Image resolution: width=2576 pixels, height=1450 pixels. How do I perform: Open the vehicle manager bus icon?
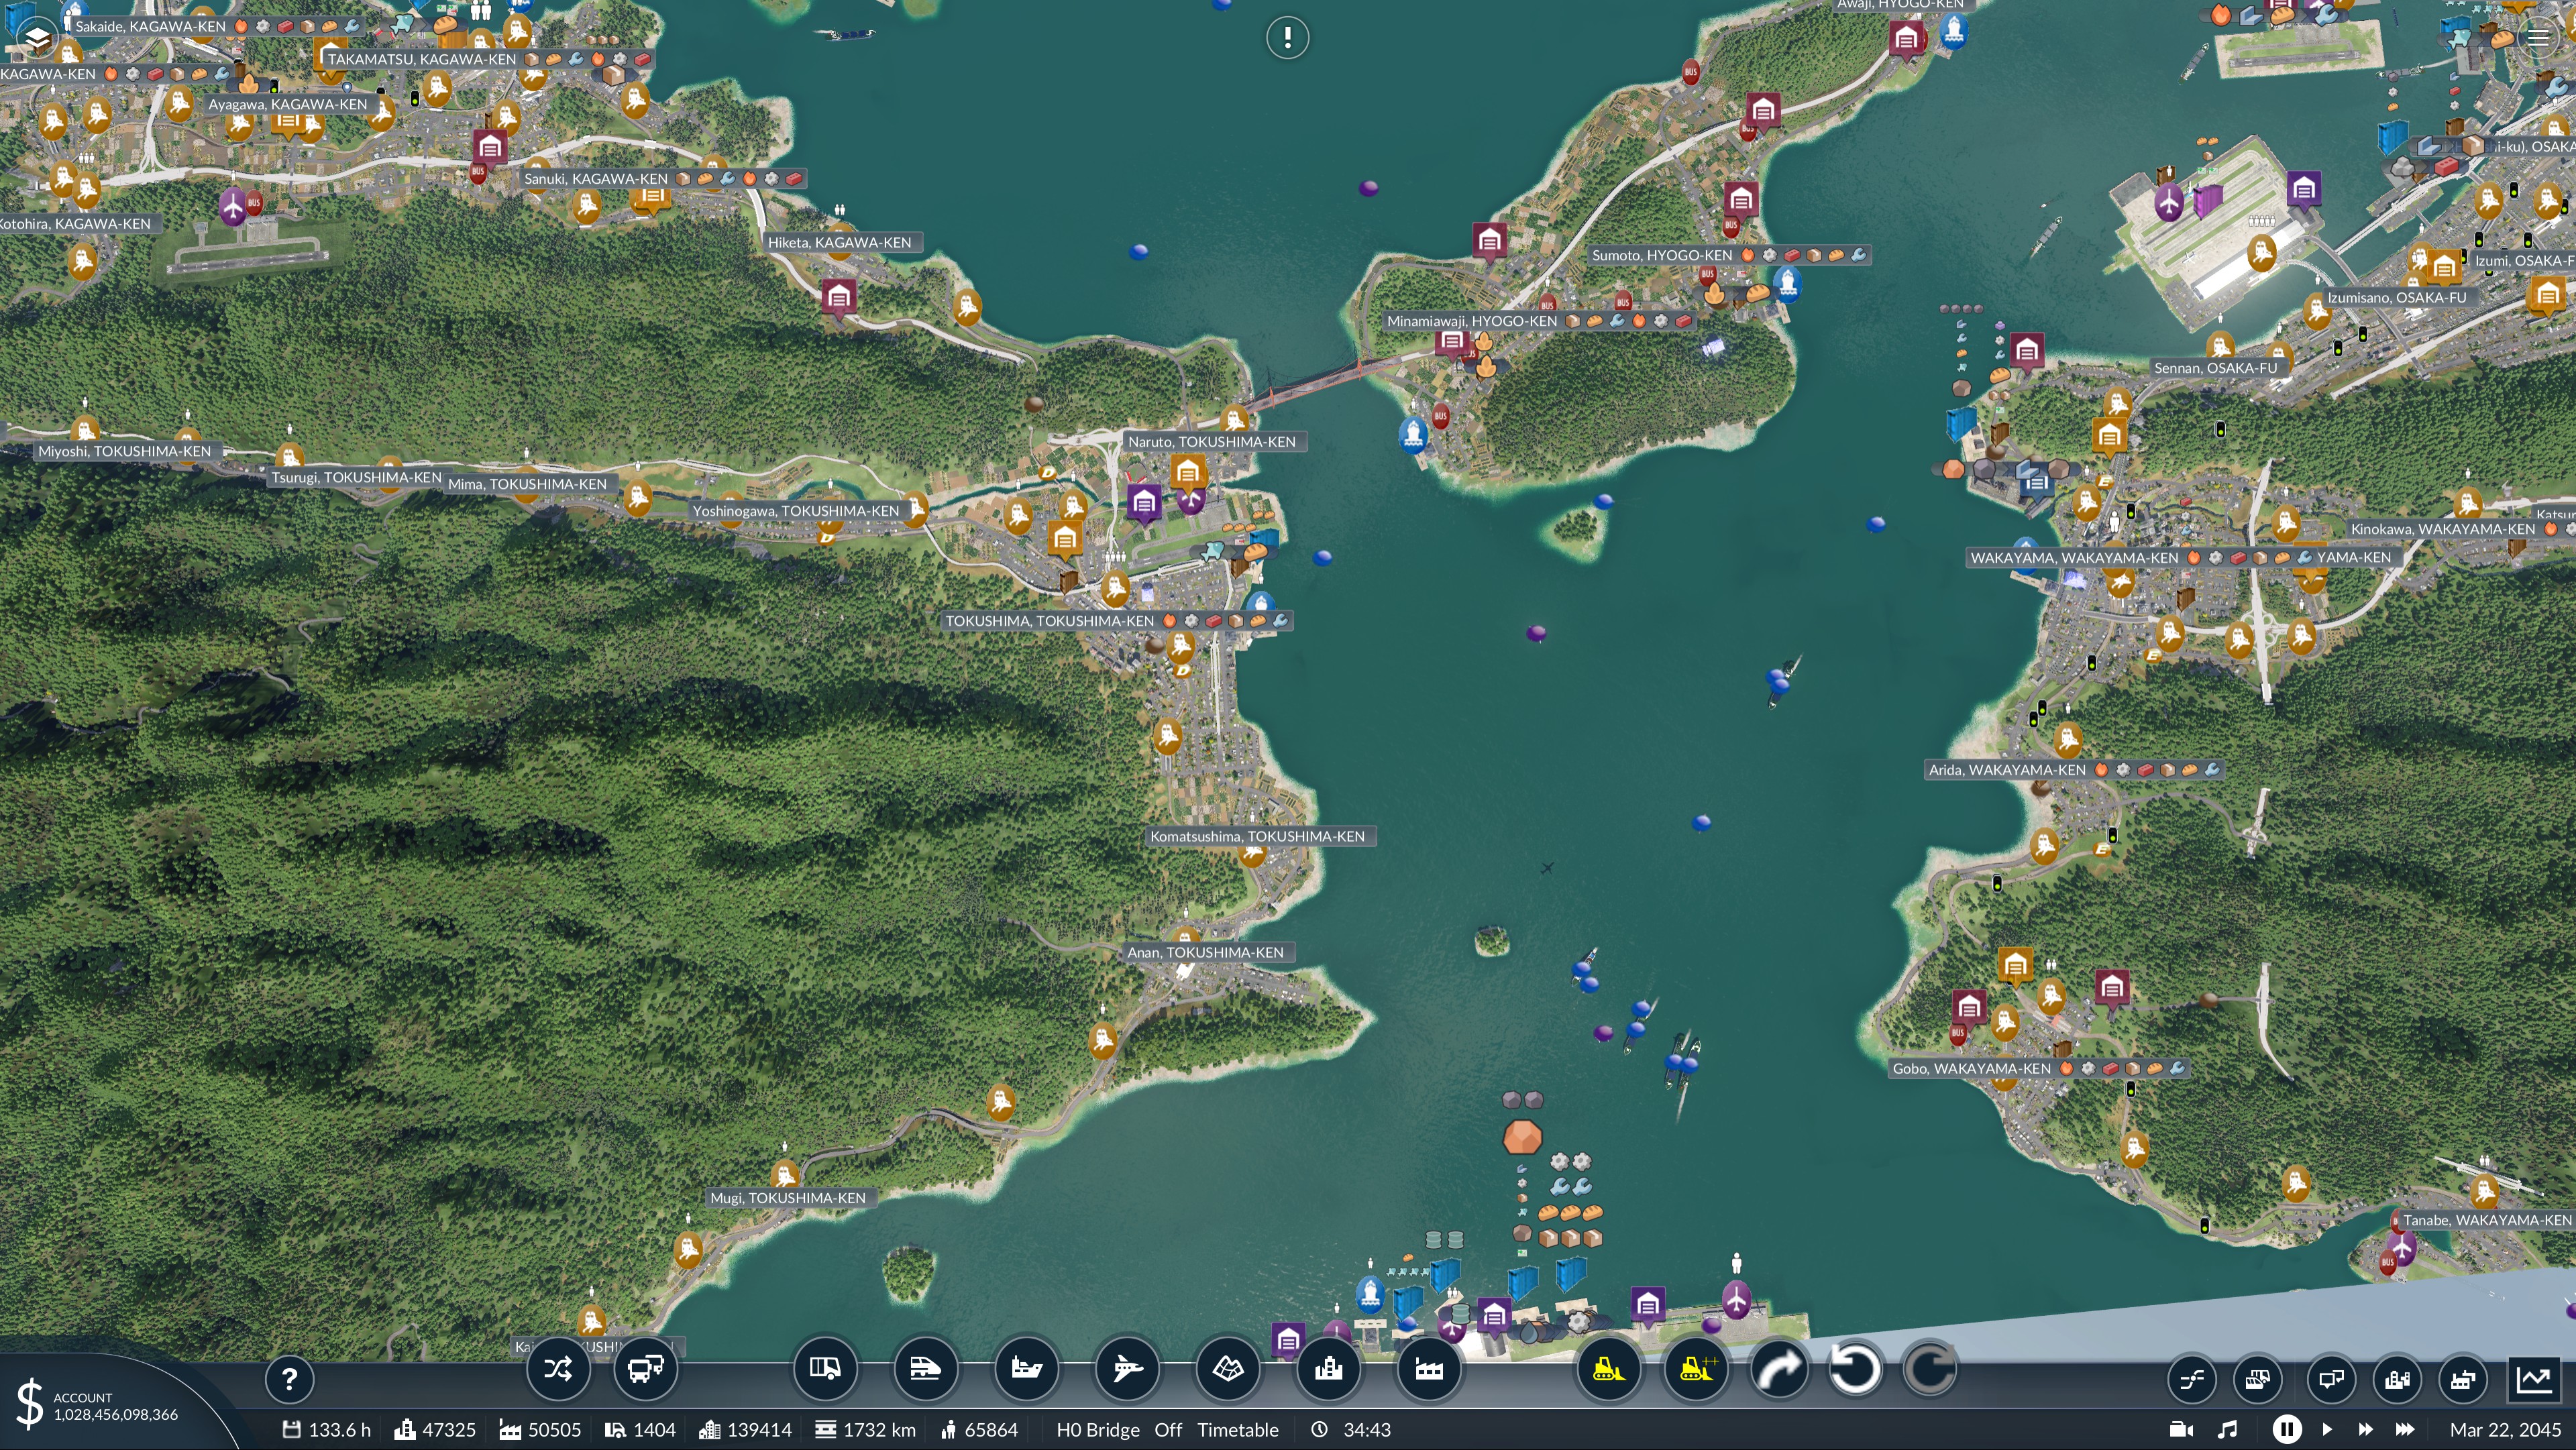(646, 1369)
